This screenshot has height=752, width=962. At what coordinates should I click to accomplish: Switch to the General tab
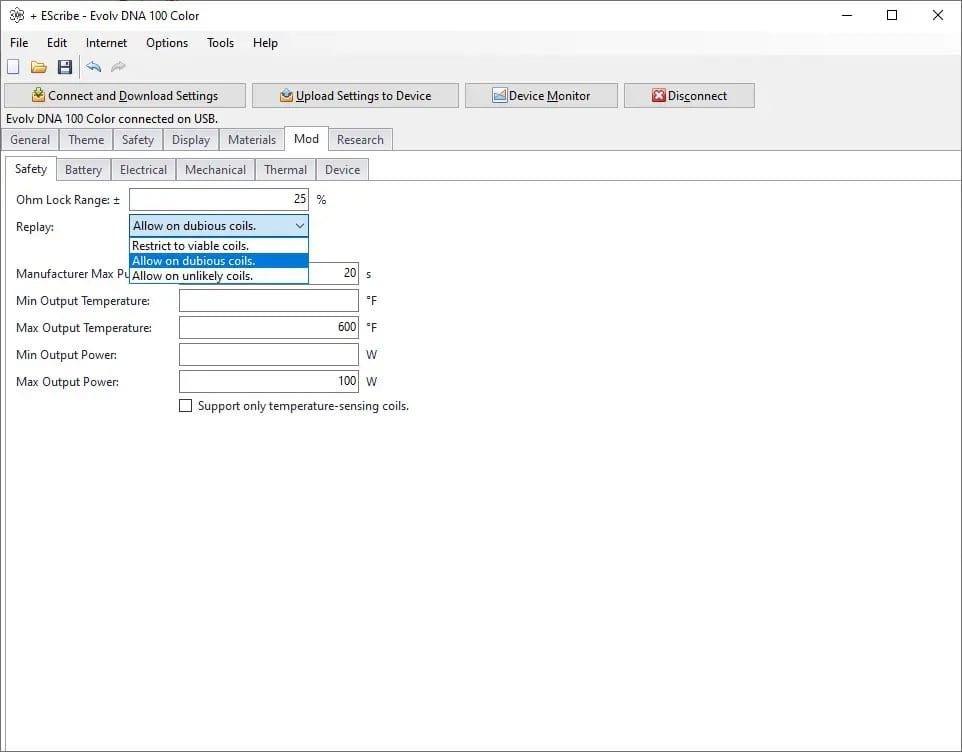[30, 140]
